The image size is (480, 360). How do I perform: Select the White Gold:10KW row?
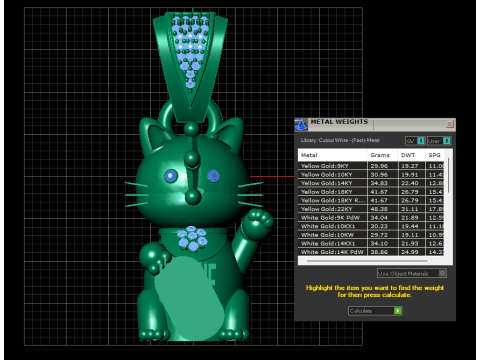pos(371,235)
